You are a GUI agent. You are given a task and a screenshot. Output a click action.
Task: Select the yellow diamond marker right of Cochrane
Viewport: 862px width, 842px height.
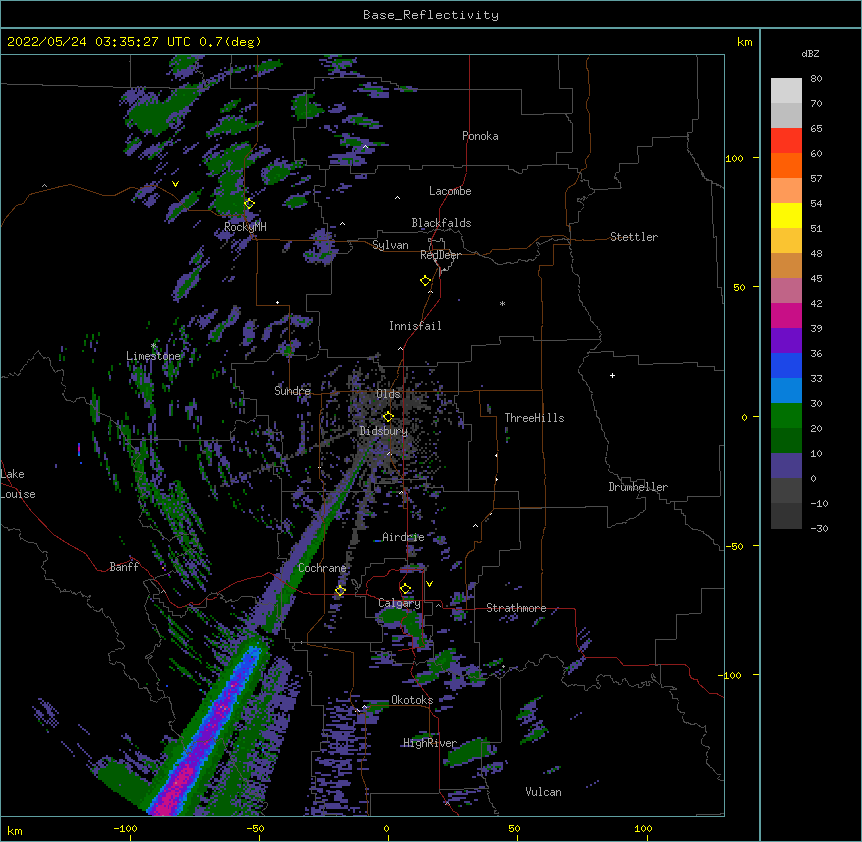pyautogui.click(x=340, y=590)
